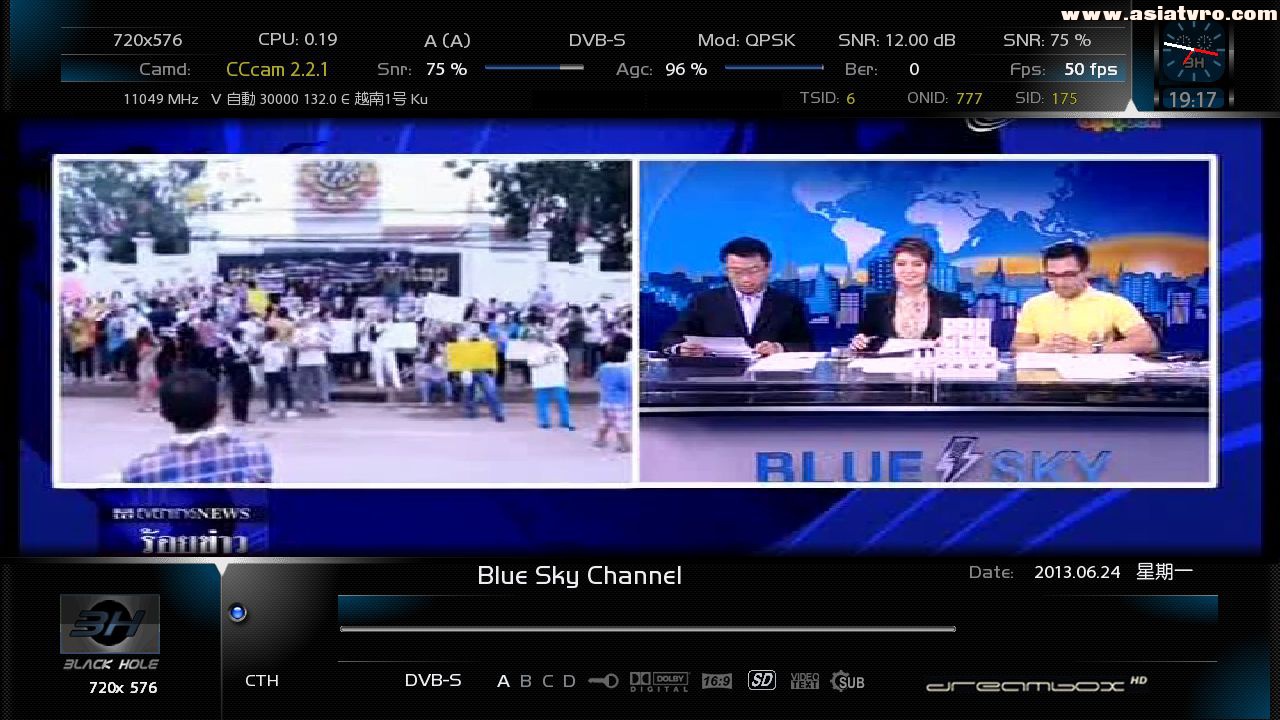Click the CCcam 2.2.1 value

tap(277, 70)
